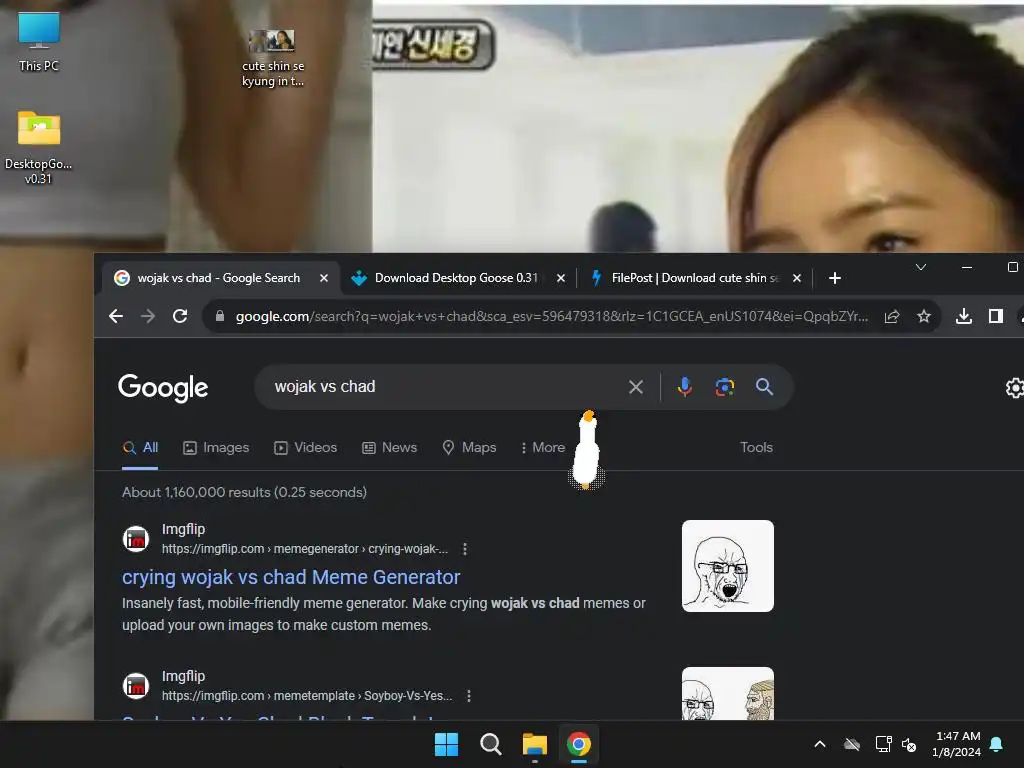The width and height of the screenshot is (1024, 768).
Task: Open the crying wojak thumbnail image
Action: click(x=728, y=566)
